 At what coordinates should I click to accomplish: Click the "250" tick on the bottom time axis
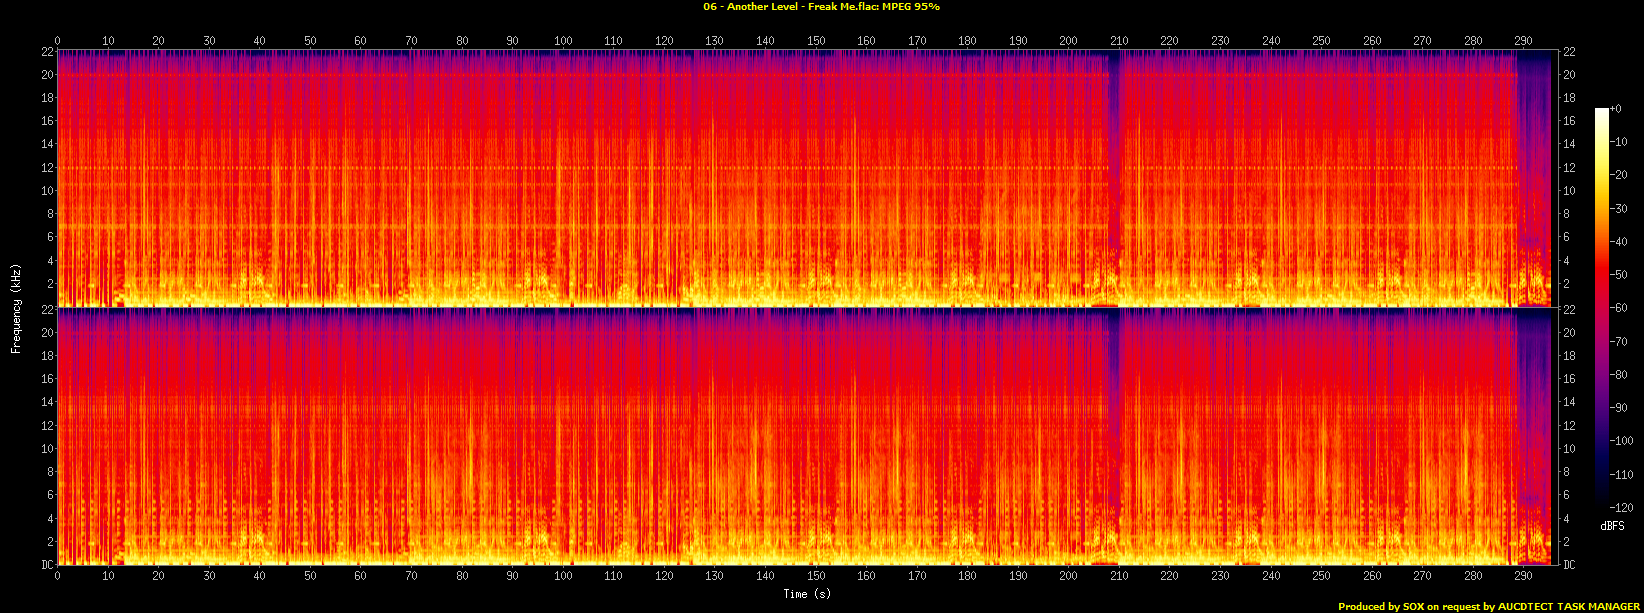[x=1321, y=576]
